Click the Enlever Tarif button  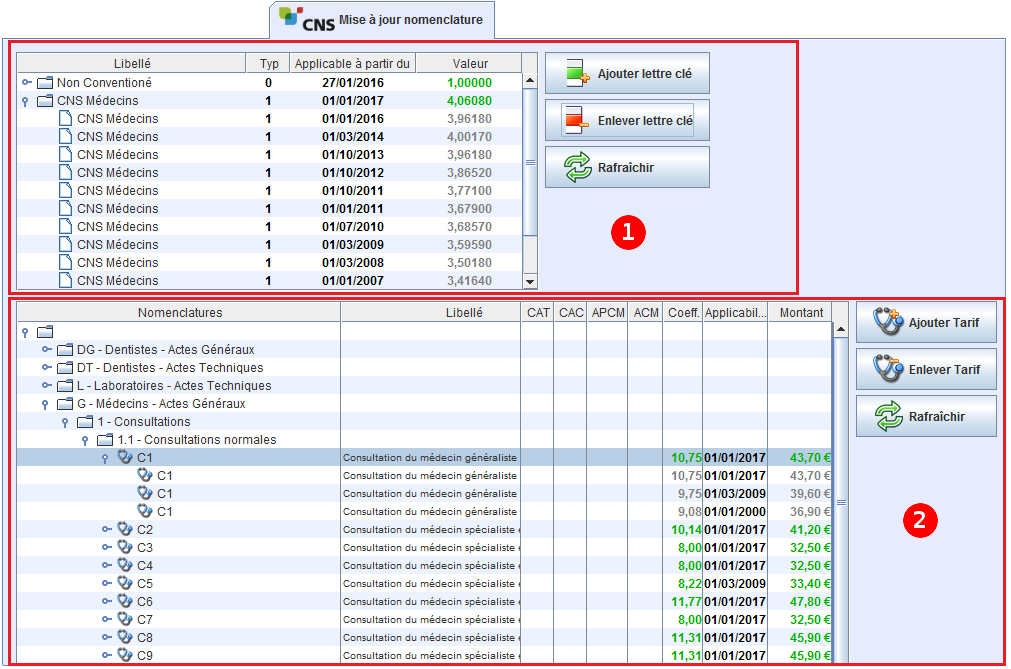click(x=926, y=370)
